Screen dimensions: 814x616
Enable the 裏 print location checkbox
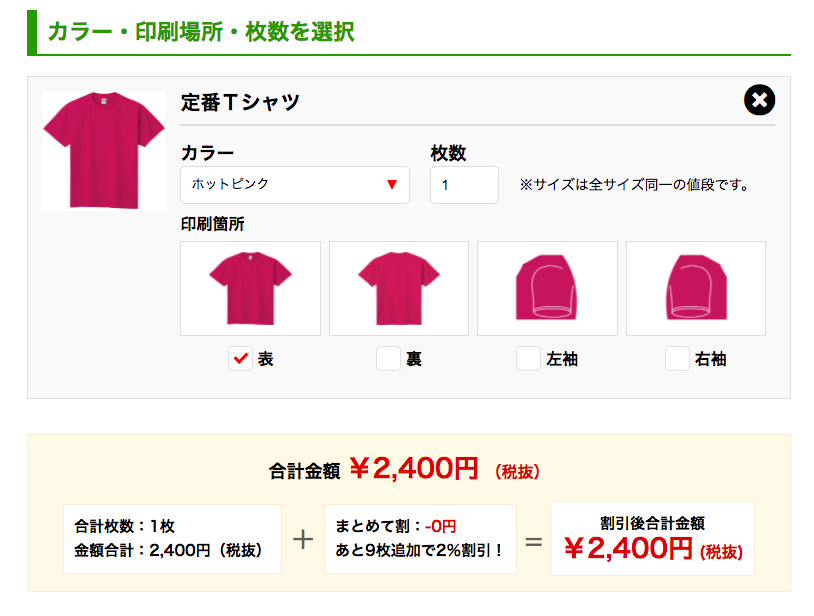pos(388,358)
